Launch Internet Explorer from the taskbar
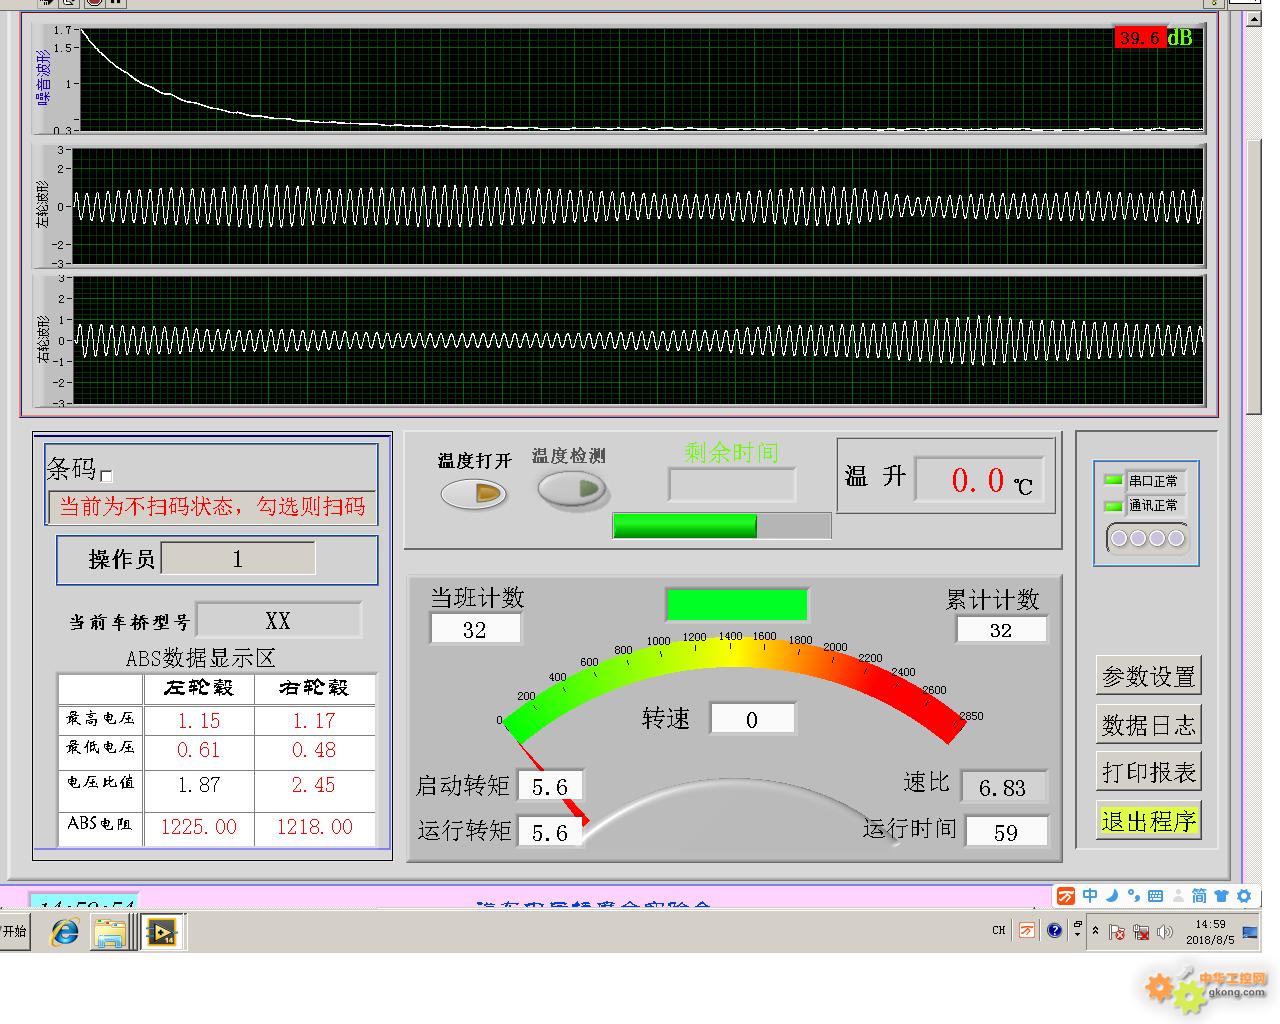1280x1024 pixels. click(x=66, y=932)
